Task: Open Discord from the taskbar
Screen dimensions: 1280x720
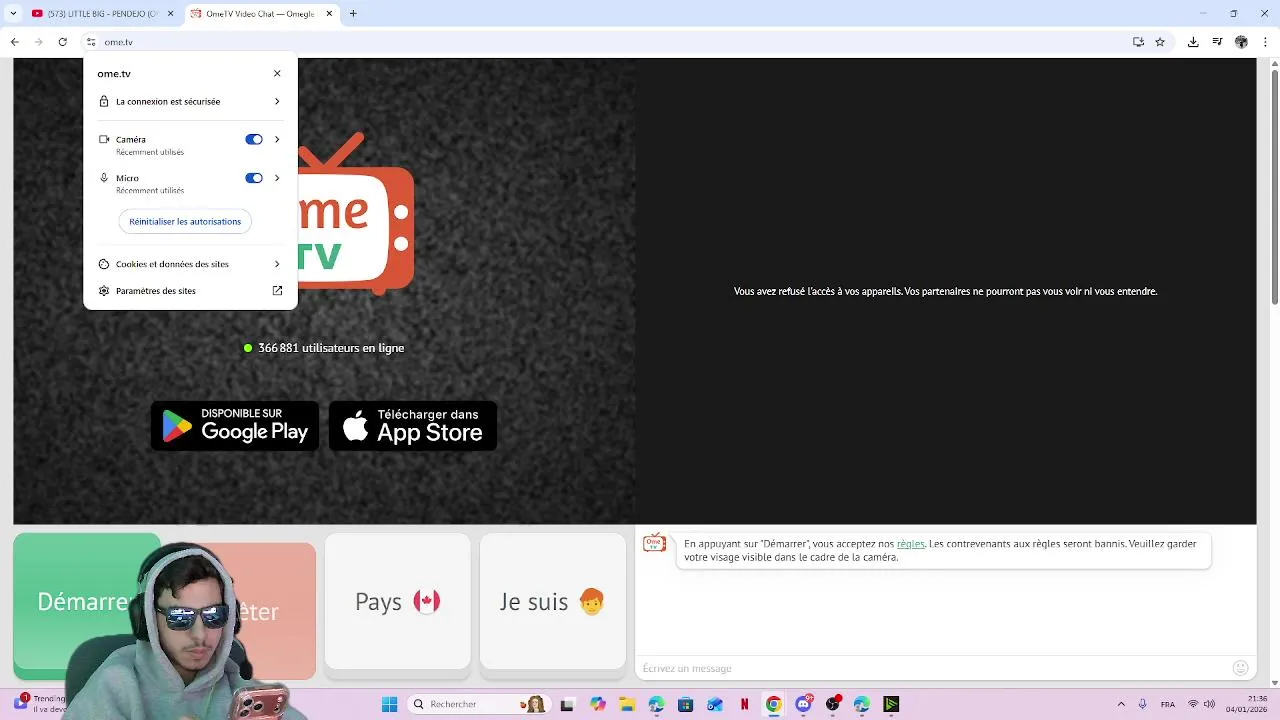Action: click(x=803, y=704)
